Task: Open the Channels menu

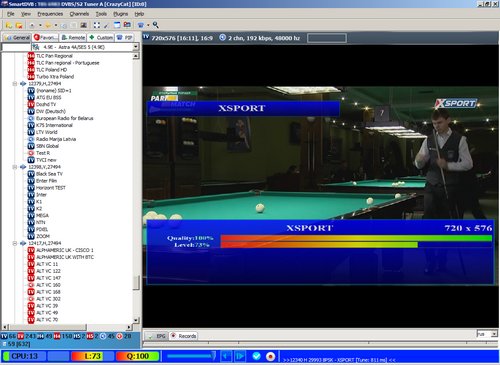Action: point(79,14)
